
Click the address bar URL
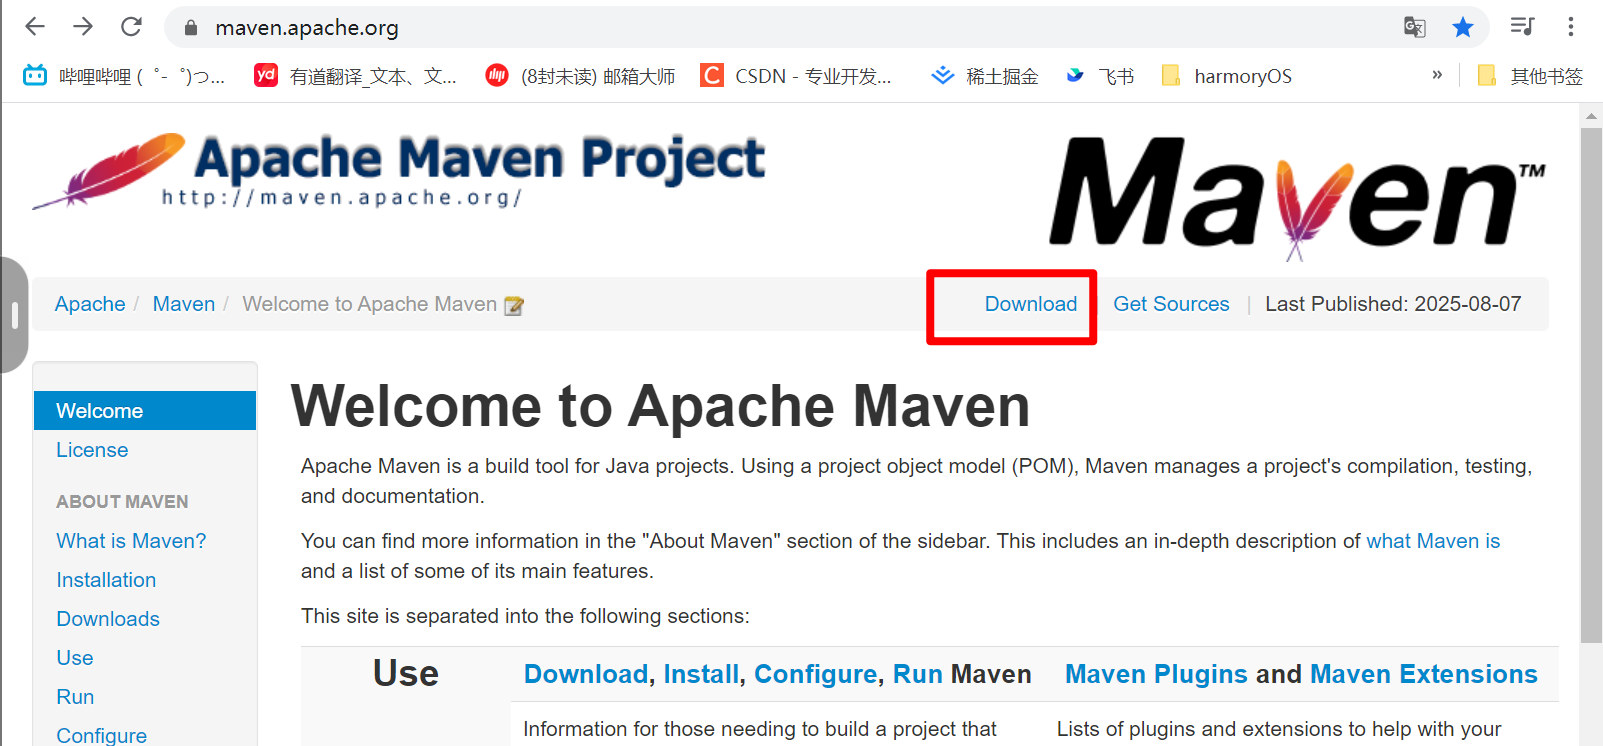pyautogui.click(x=307, y=28)
